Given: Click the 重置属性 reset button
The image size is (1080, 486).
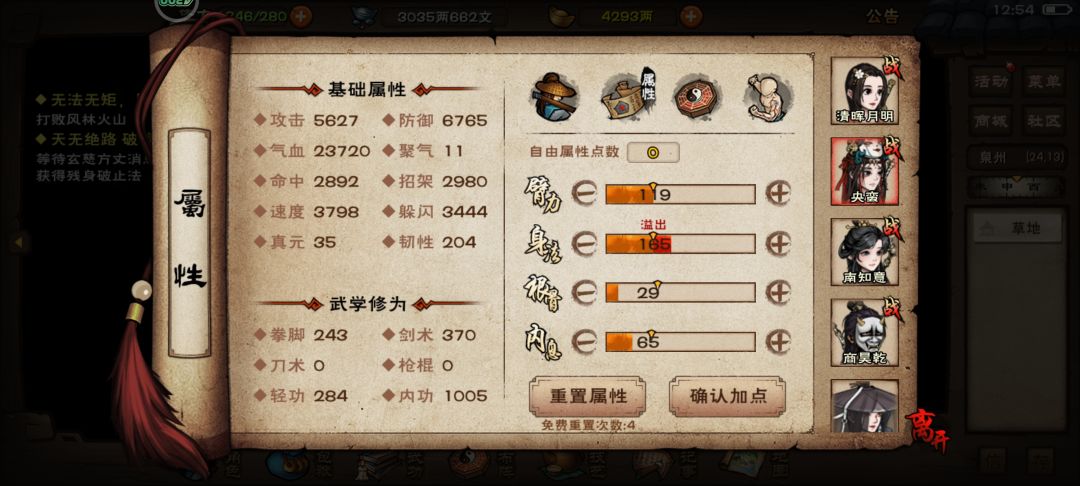Looking at the screenshot, I should click(x=588, y=397).
